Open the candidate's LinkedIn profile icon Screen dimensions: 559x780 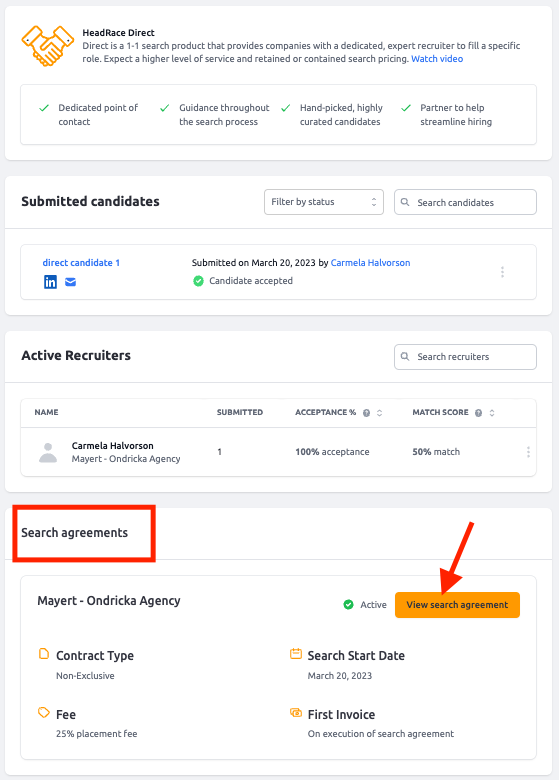point(50,282)
